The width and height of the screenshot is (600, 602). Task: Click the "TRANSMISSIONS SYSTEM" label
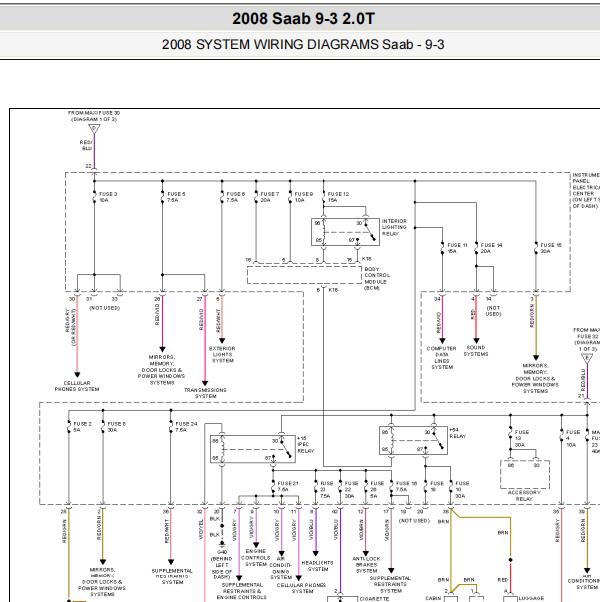coord(205,393)
